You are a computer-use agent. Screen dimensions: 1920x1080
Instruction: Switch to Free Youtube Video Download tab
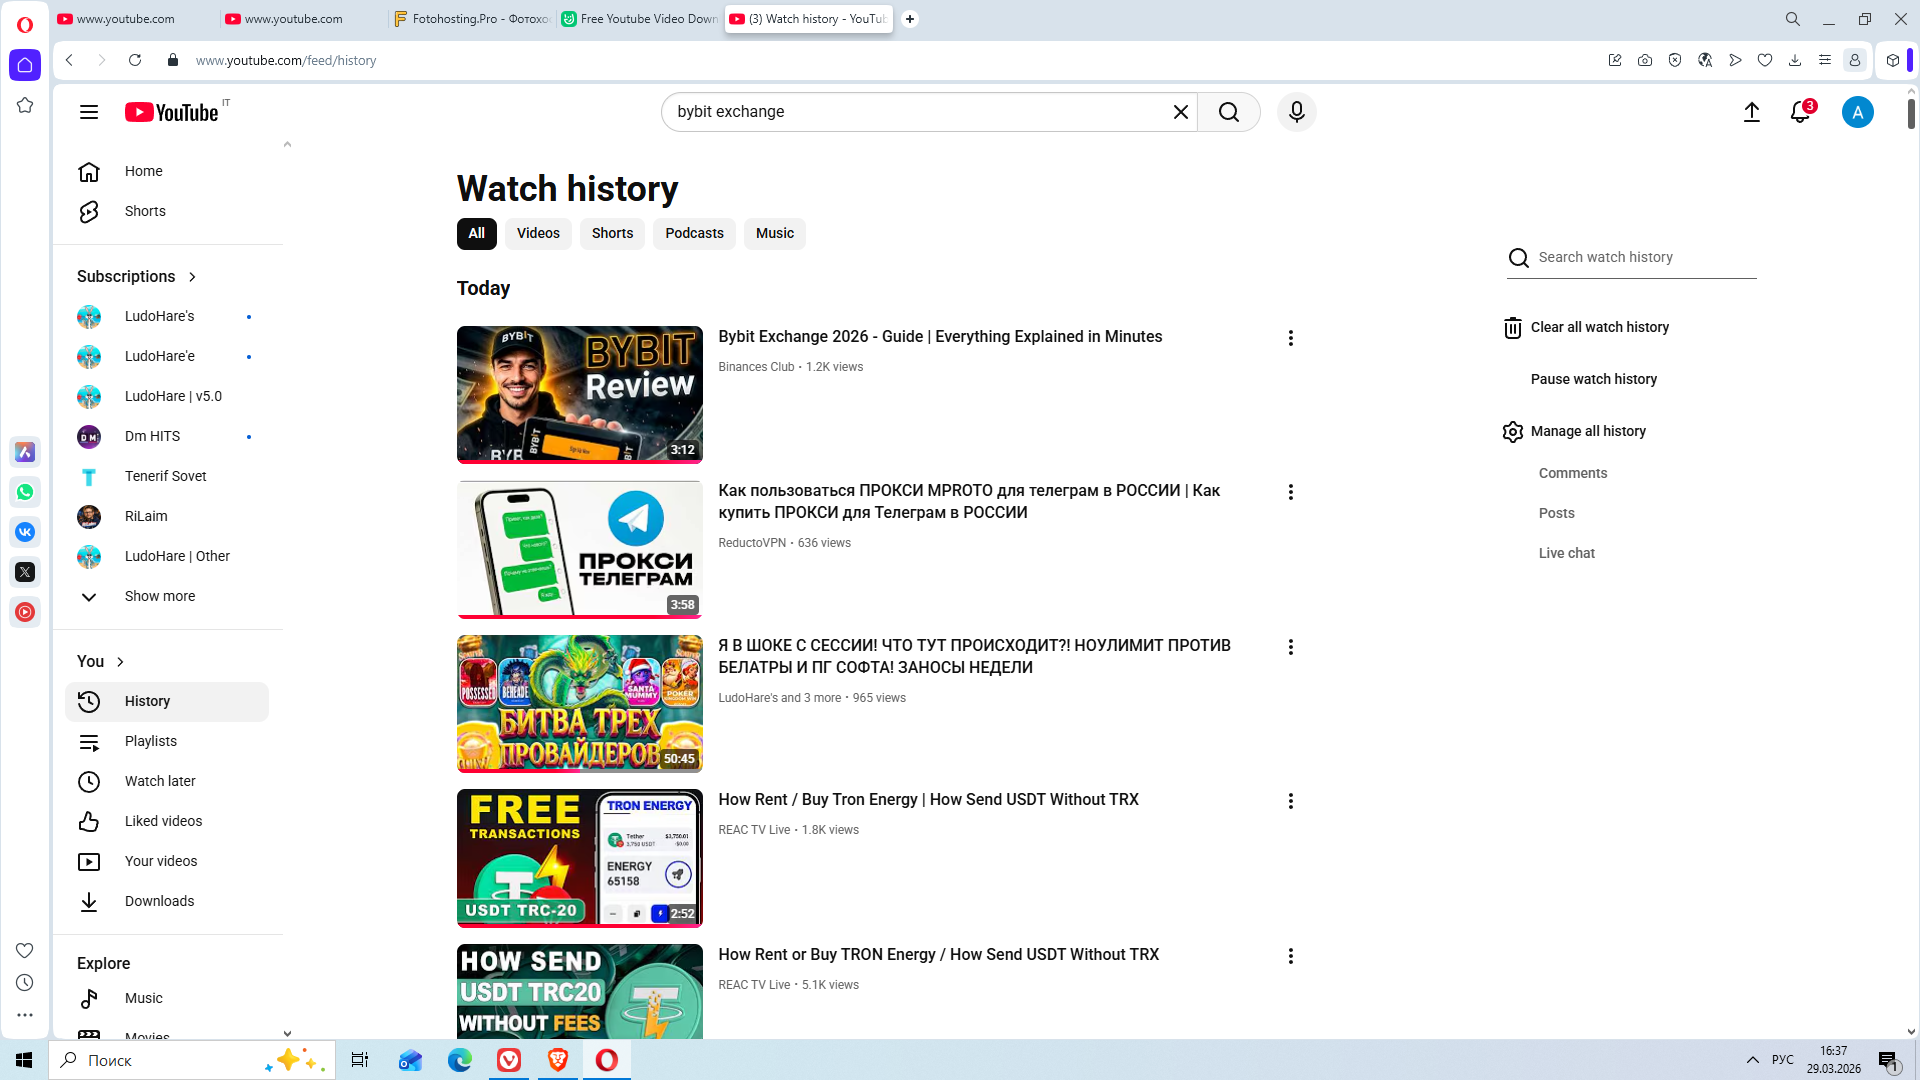[x=640, y=19]
